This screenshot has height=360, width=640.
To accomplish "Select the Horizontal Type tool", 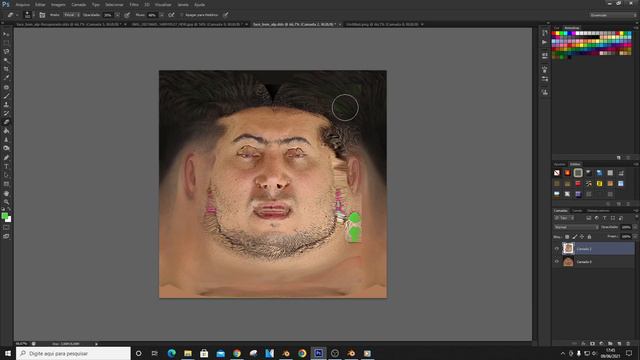I will coord(6,166).
